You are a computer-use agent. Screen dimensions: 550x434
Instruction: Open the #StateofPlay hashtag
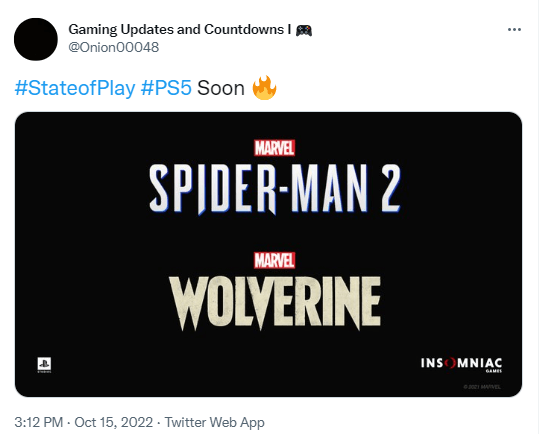point(75,88)
